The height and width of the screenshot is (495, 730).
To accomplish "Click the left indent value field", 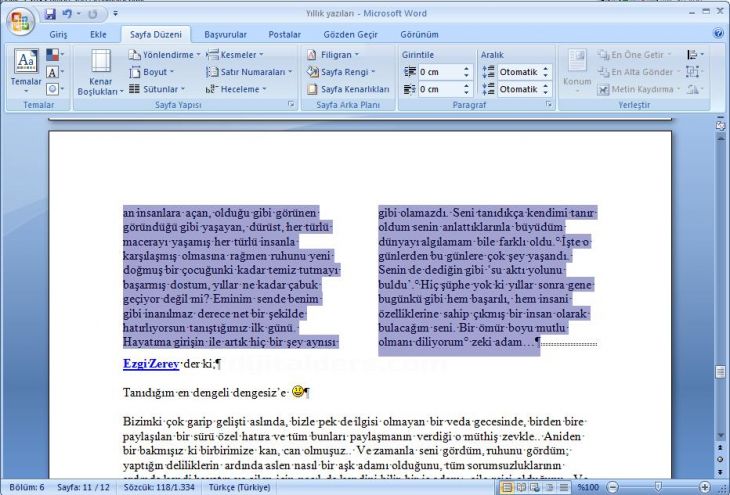I will 439,72.
